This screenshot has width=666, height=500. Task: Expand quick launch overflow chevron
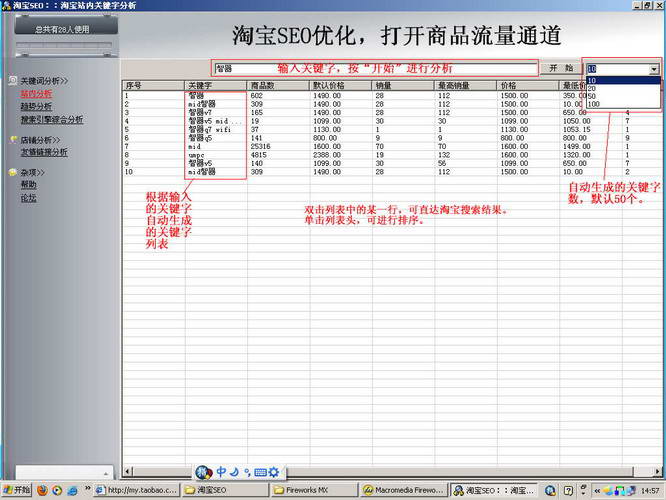click(x=87, y=488)
